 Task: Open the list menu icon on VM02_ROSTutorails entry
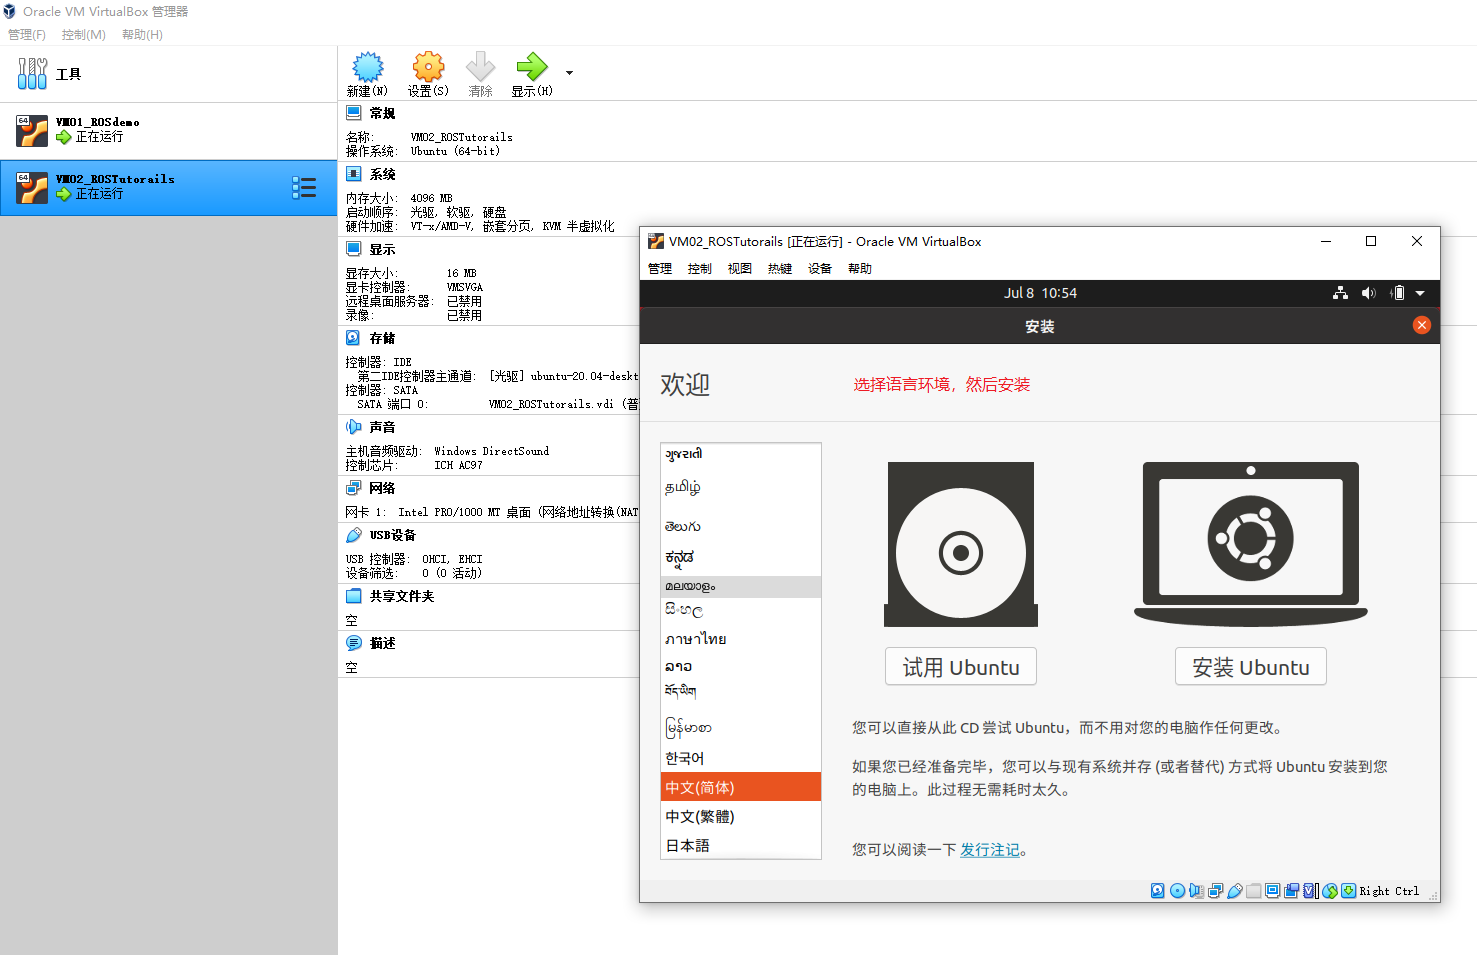pyautogui.click(x=306, y=187)
